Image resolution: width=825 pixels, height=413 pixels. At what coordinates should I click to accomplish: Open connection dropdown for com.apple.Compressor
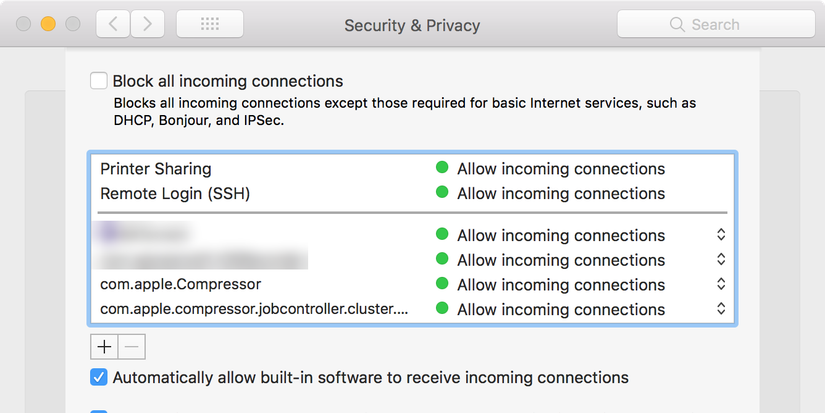(721, 284)
